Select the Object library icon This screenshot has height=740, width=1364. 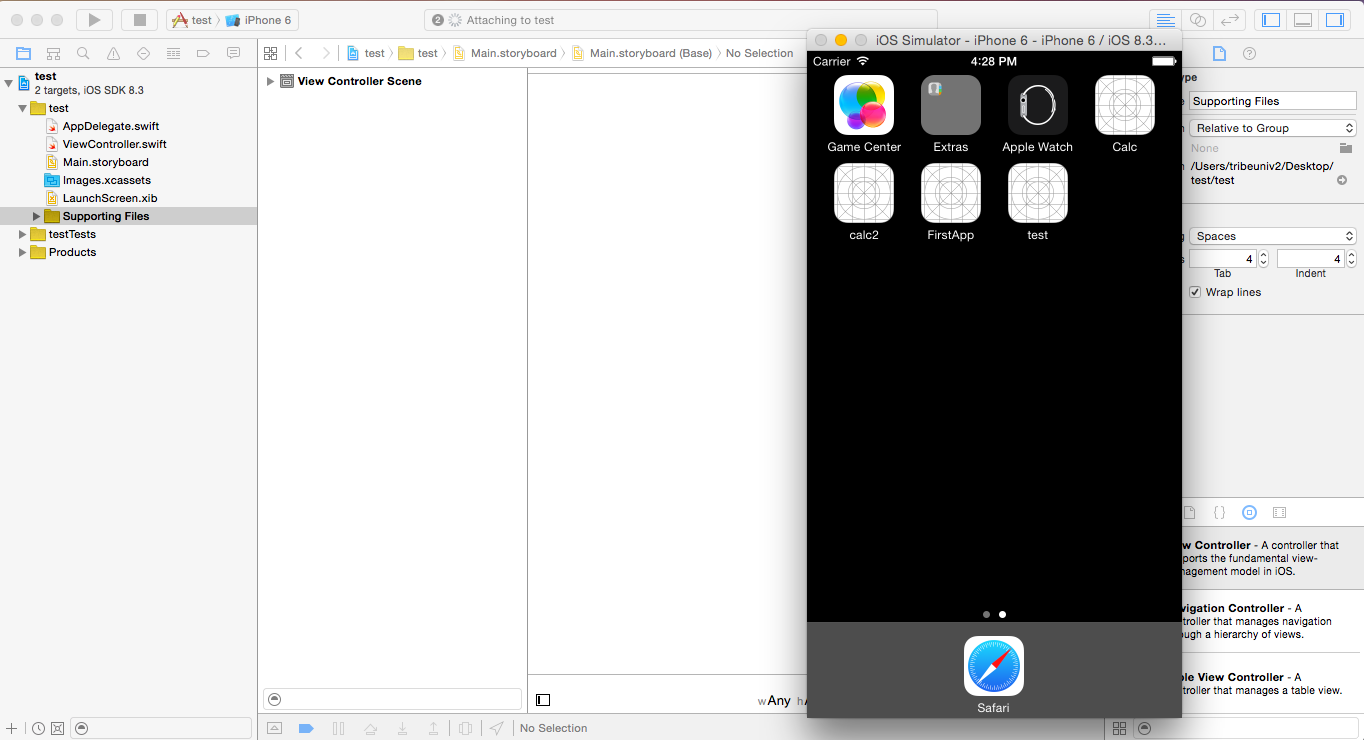click(1249, 512)
